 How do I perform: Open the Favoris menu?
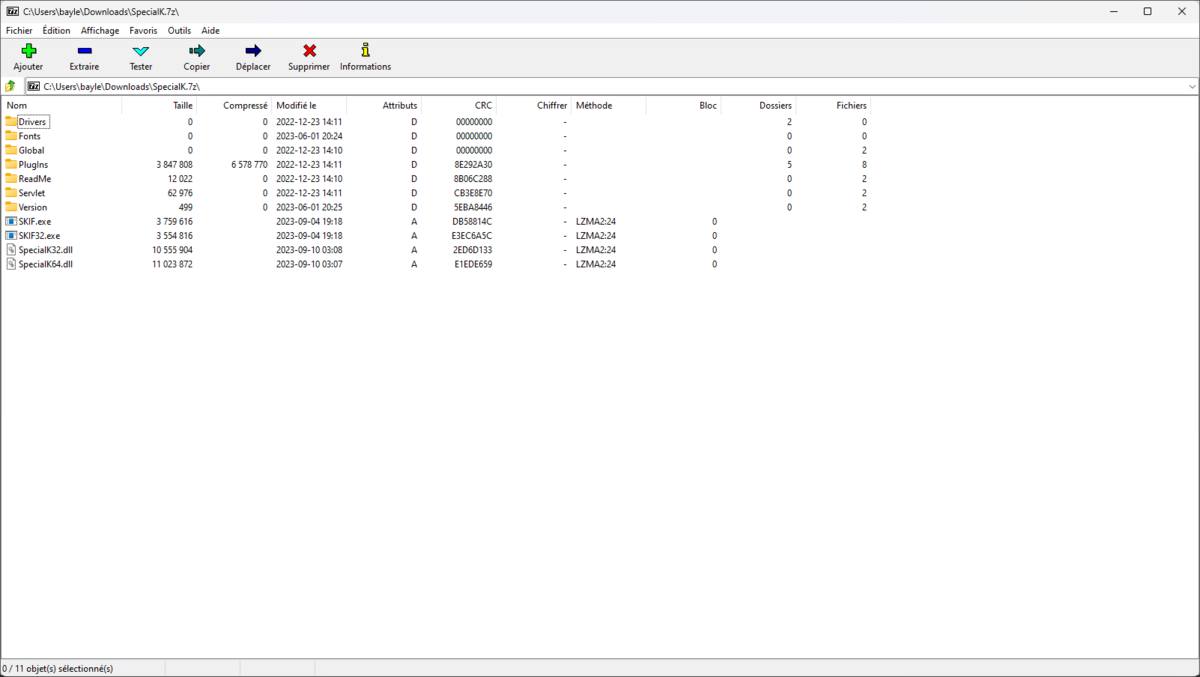tap(143, 31)
